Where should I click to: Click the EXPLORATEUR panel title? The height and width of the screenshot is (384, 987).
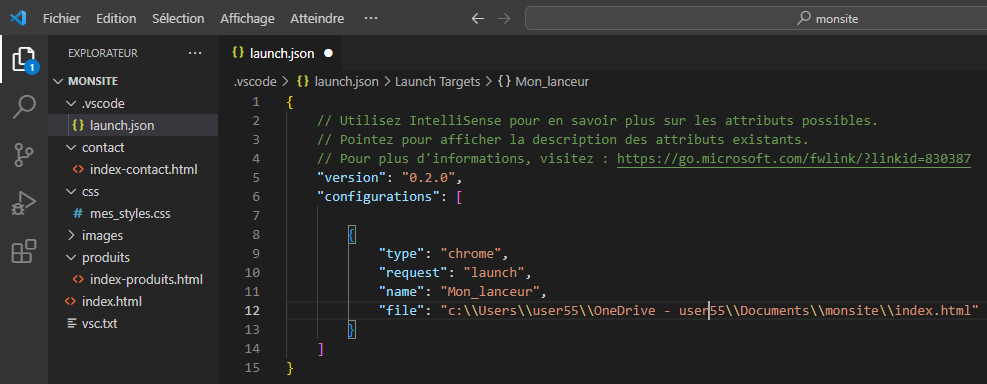[x=103, y=54]
